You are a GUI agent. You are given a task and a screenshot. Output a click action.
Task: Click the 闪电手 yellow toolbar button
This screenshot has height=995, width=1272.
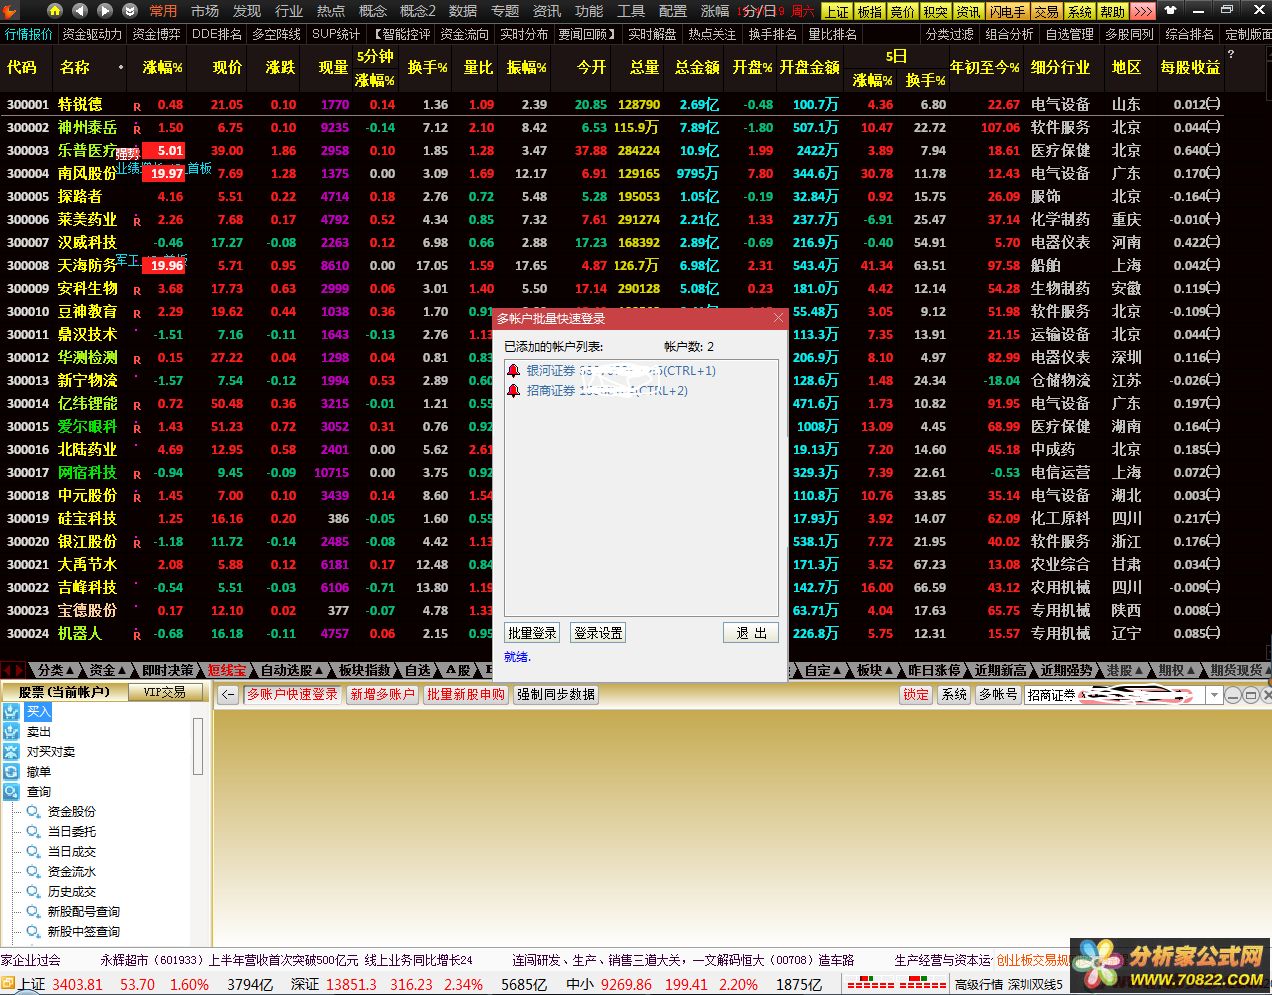pos(1008,11)
